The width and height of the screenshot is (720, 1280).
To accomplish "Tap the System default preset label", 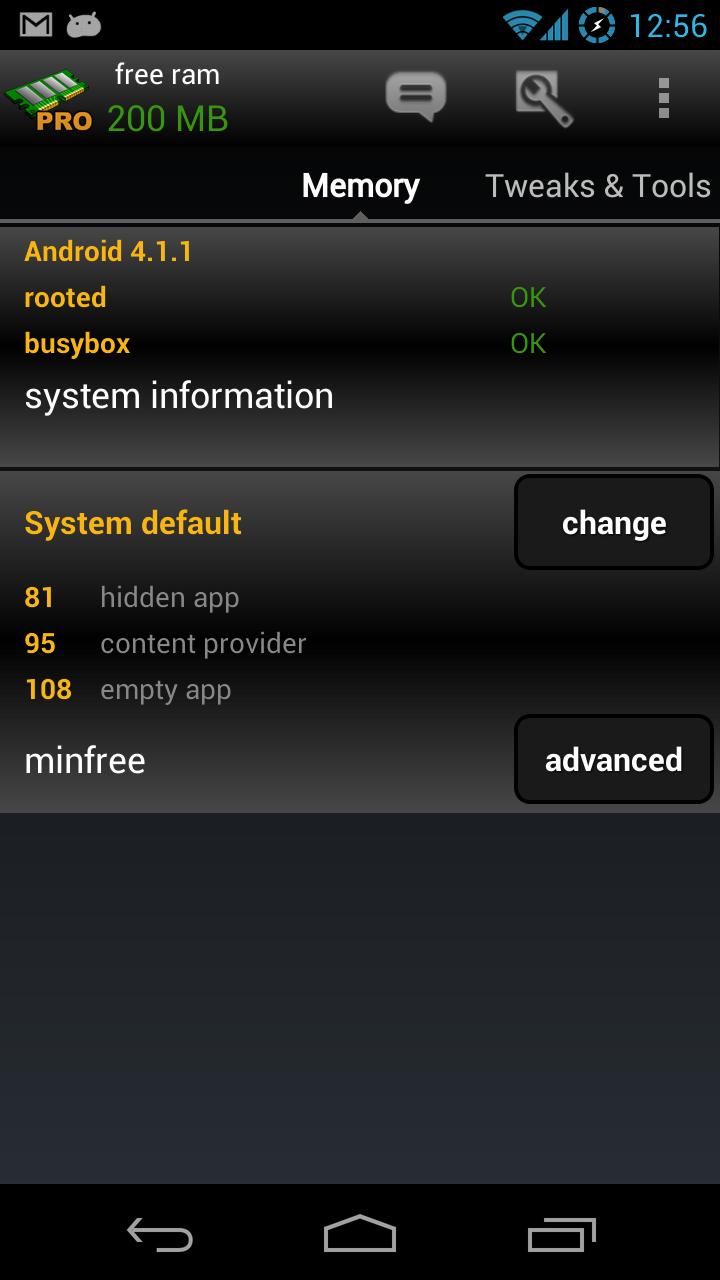I will click(x=133, y=523).
